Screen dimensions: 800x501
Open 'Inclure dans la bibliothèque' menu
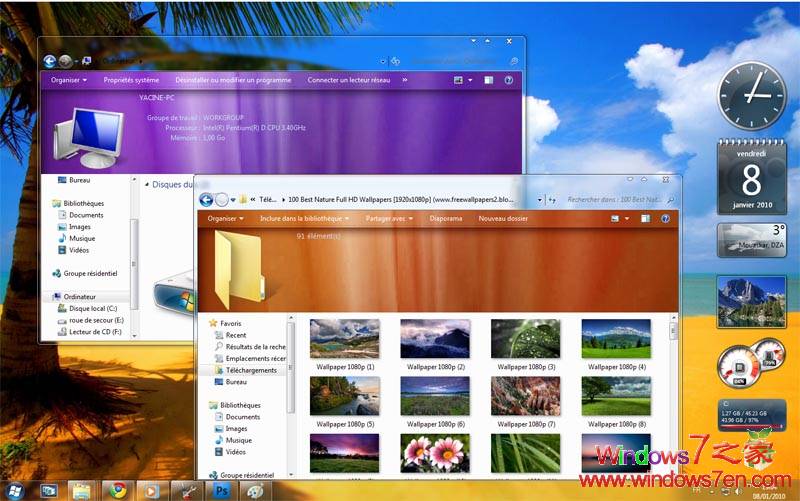[304, 218]
